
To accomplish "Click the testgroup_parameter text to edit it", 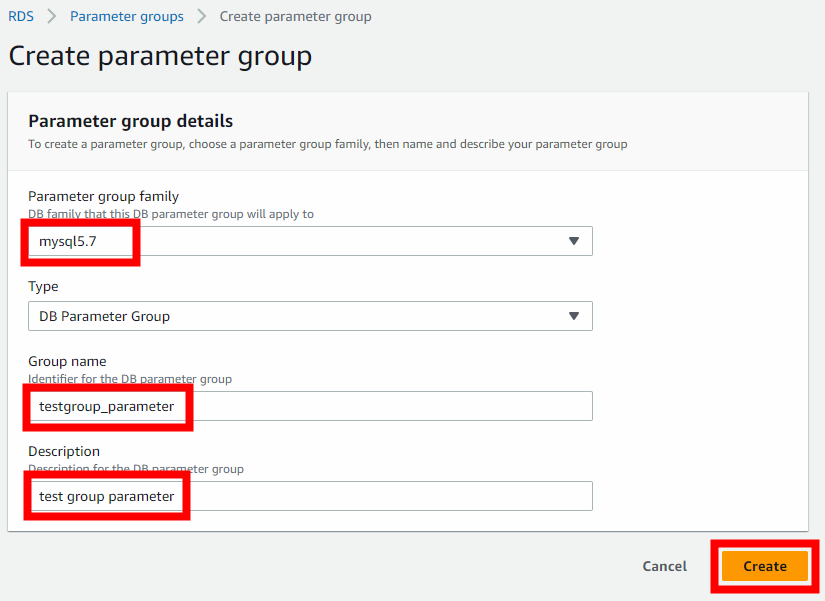I will coord(106,406).
